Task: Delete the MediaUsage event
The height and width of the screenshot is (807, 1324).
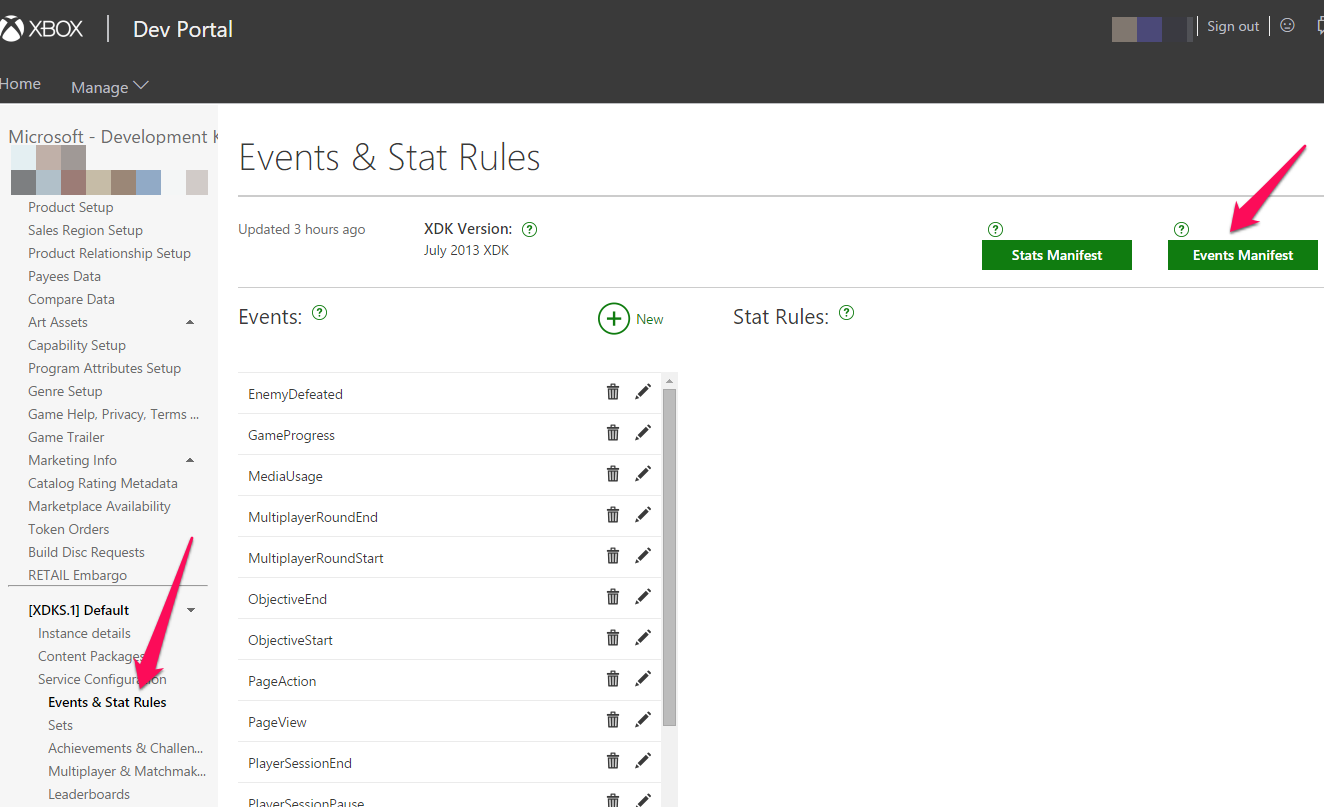Action: pos(613,474)
